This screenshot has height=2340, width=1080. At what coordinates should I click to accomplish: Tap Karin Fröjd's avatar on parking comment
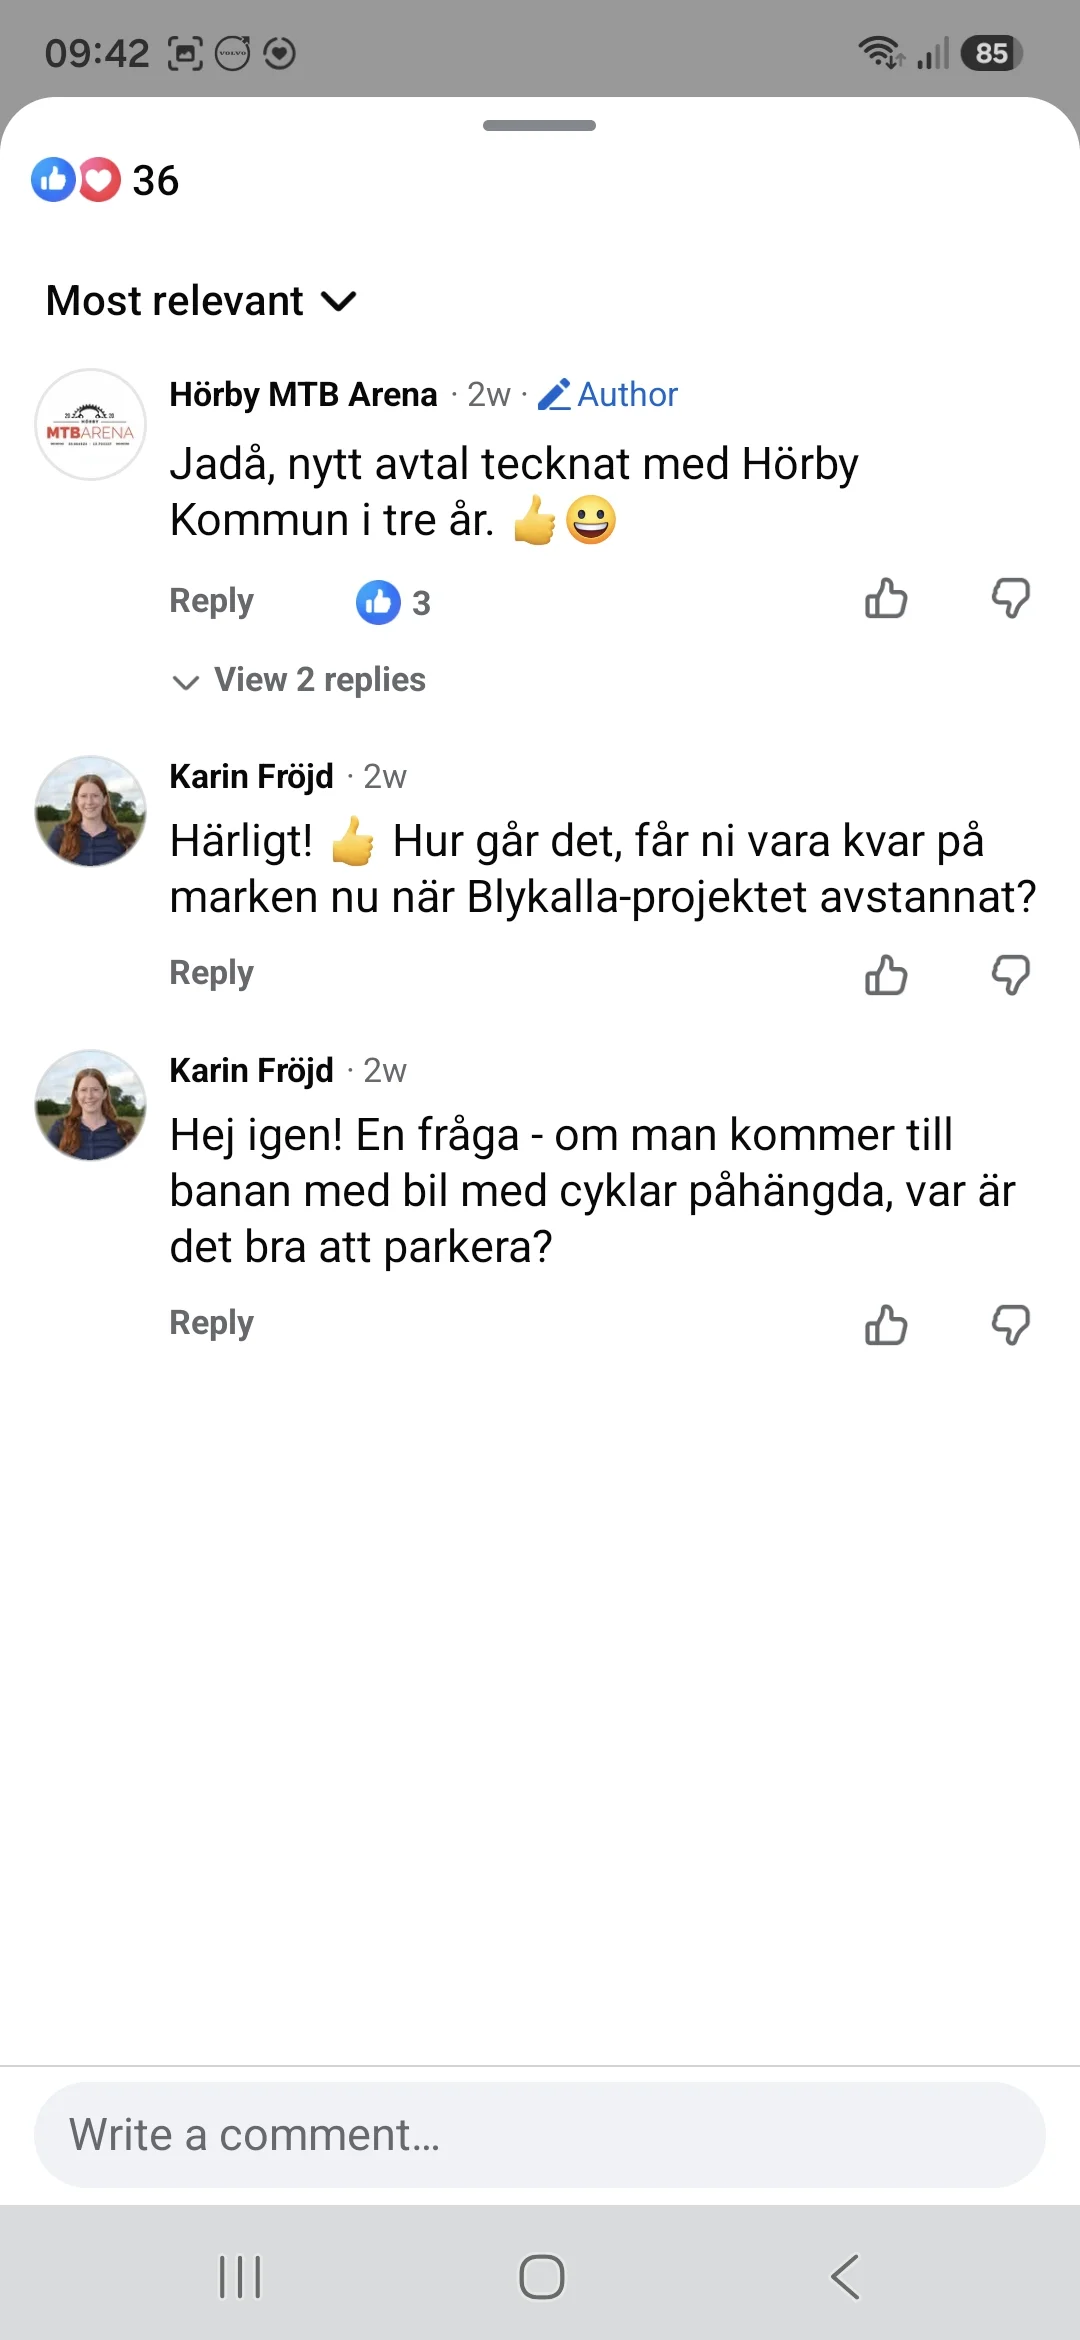click(90, 1105)
